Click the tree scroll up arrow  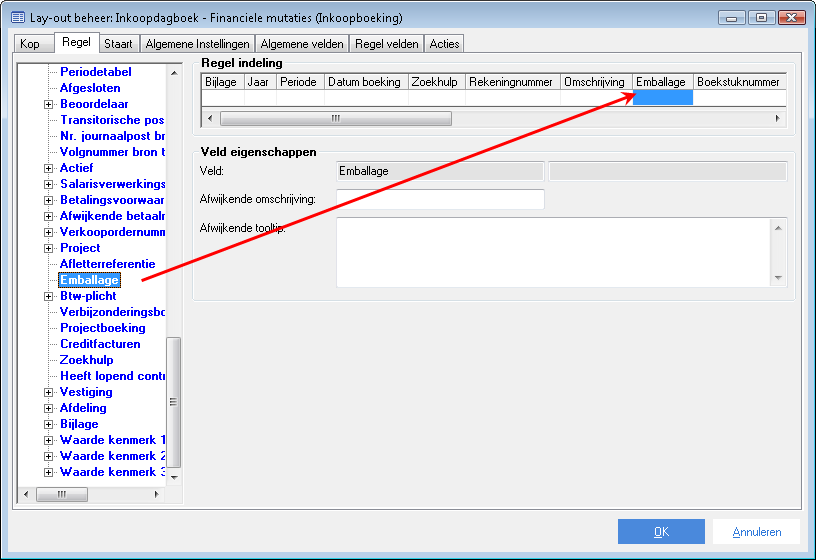(174, 73)
